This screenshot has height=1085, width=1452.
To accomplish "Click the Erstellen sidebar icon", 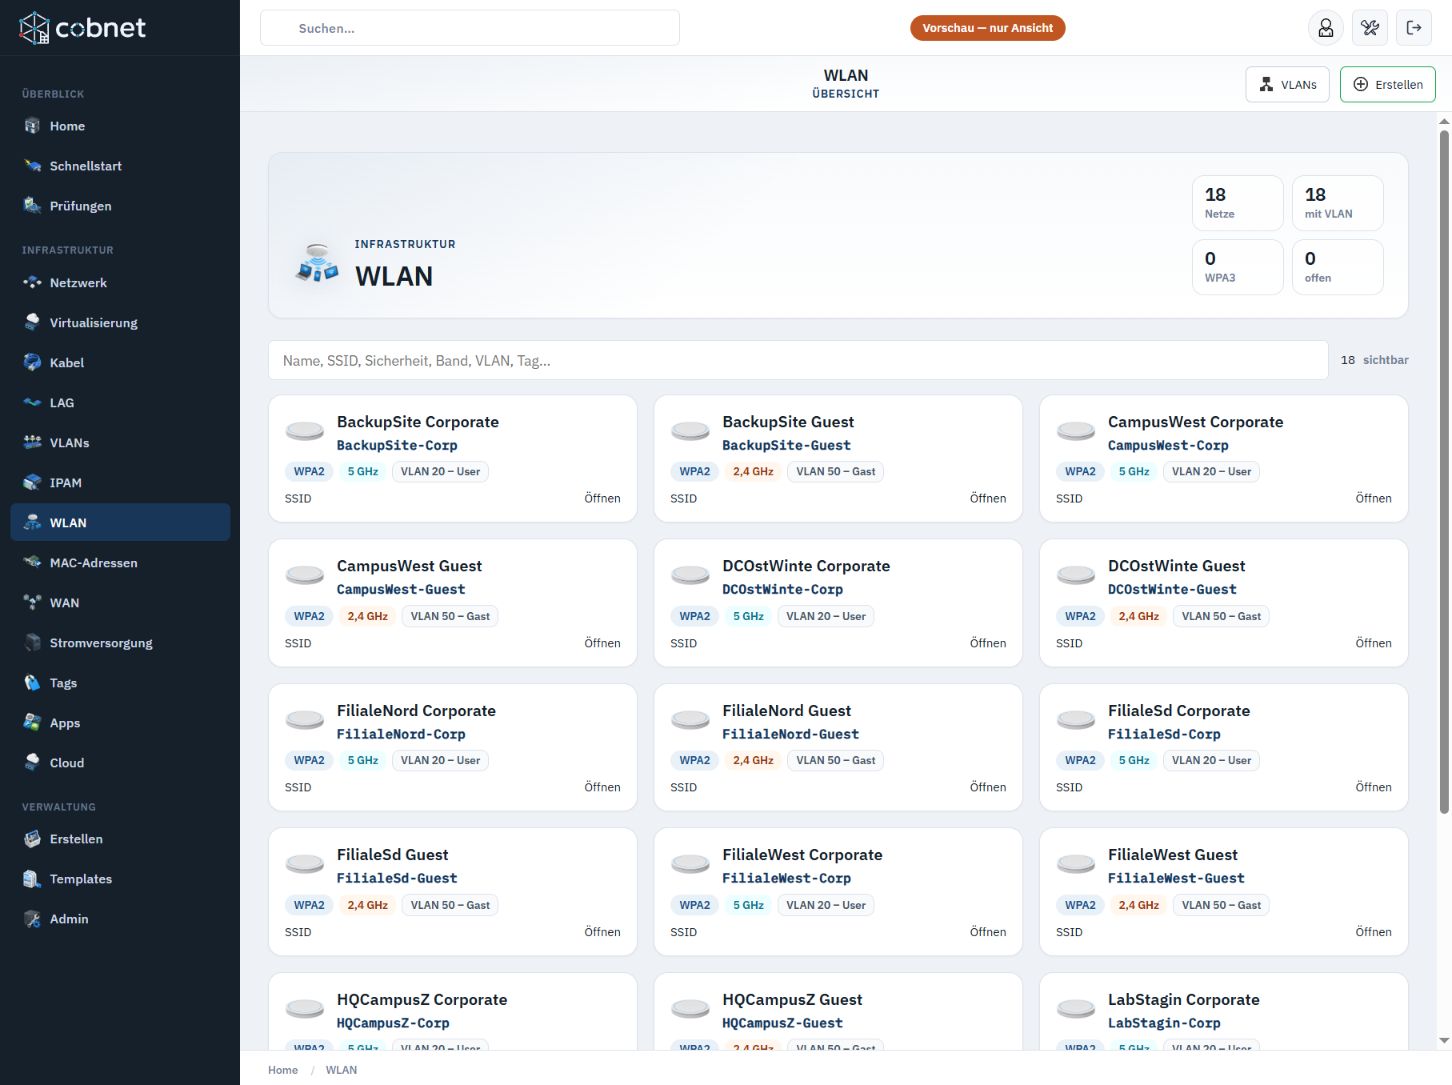I will 32,839.
